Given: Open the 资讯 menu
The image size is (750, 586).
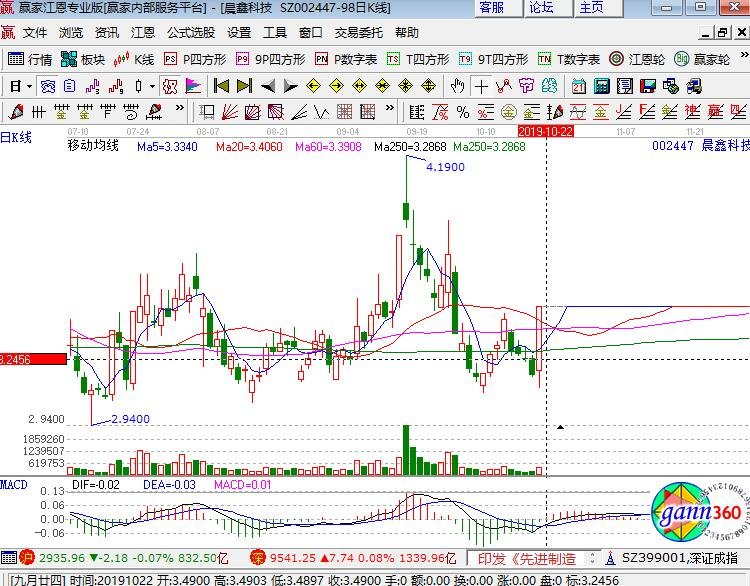Looking at the screenshot, I should [x=107, y=33].
